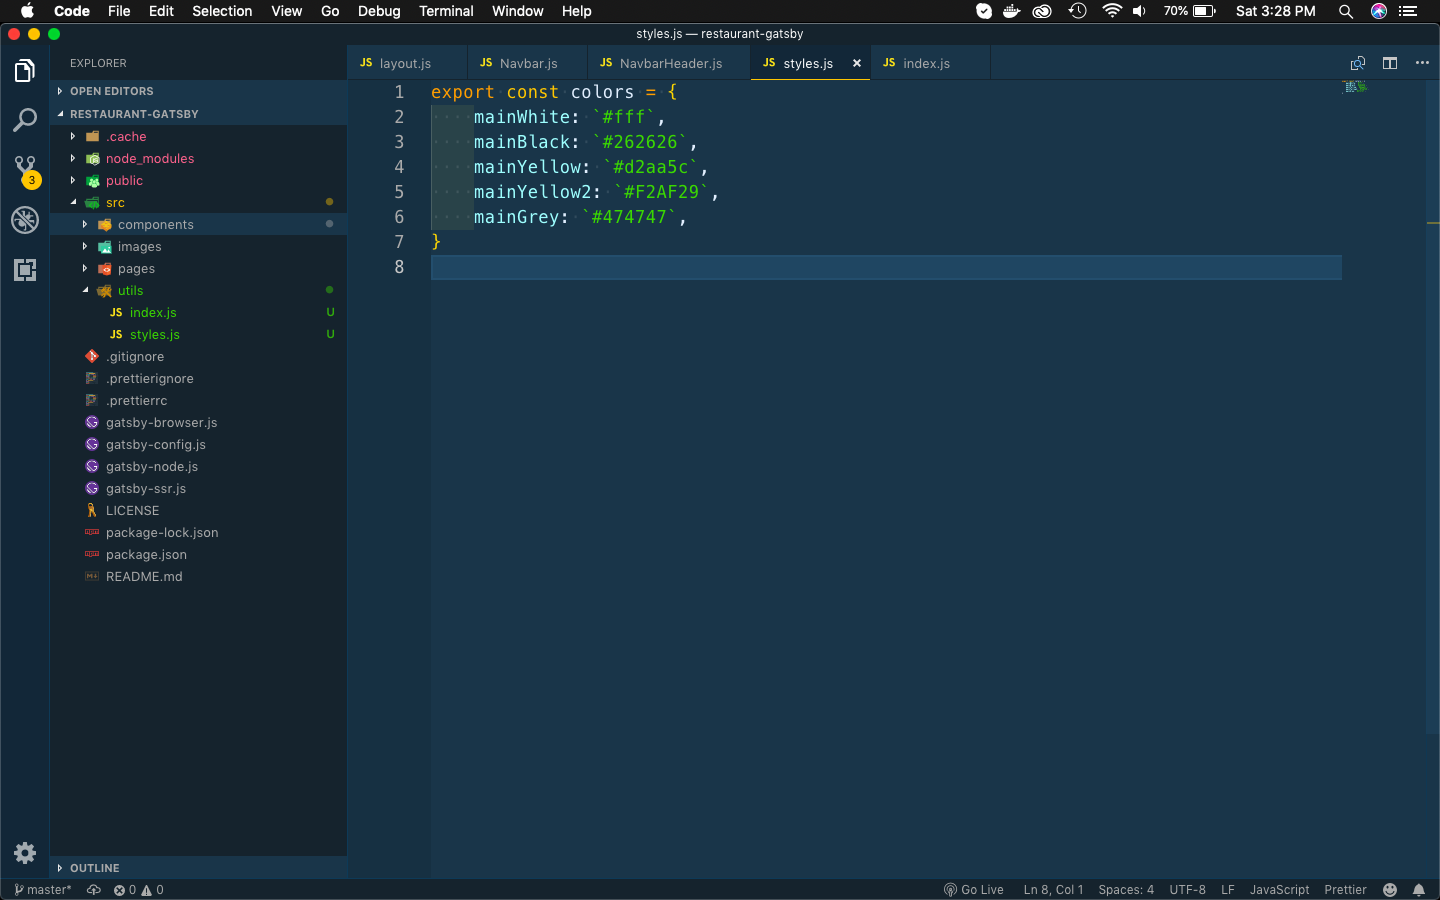This screenshot has width=1440, height=900.
Task: Open Source Control view with 3 changes
Action: click(25, 170)
